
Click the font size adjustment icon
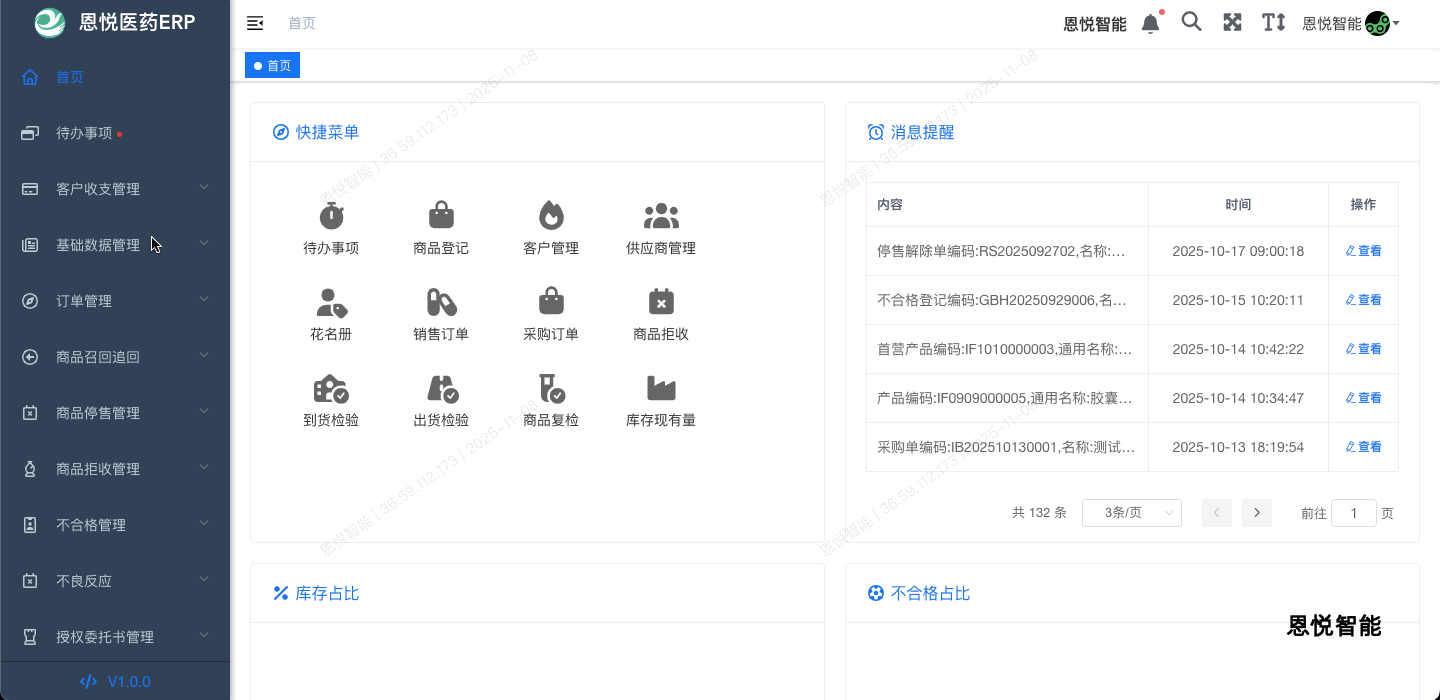tap(1273, 22)
